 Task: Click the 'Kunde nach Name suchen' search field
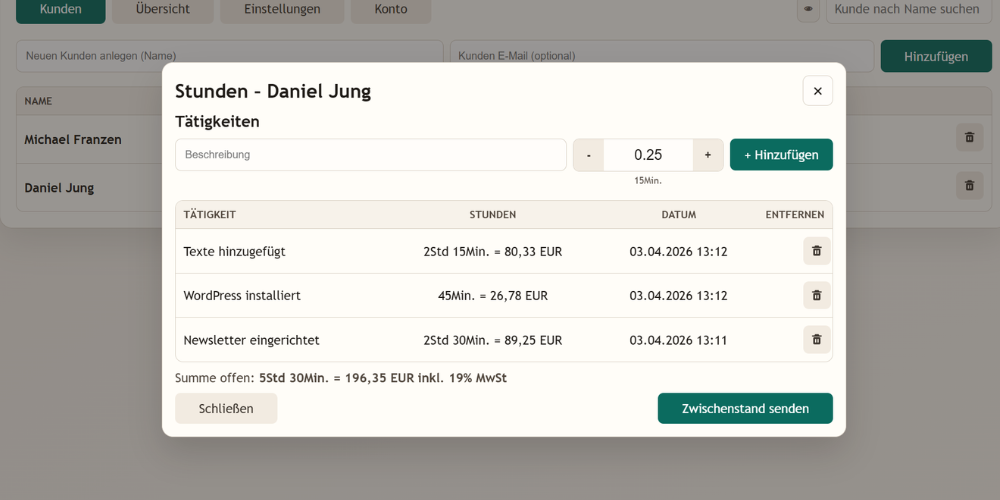pos(909,10)
